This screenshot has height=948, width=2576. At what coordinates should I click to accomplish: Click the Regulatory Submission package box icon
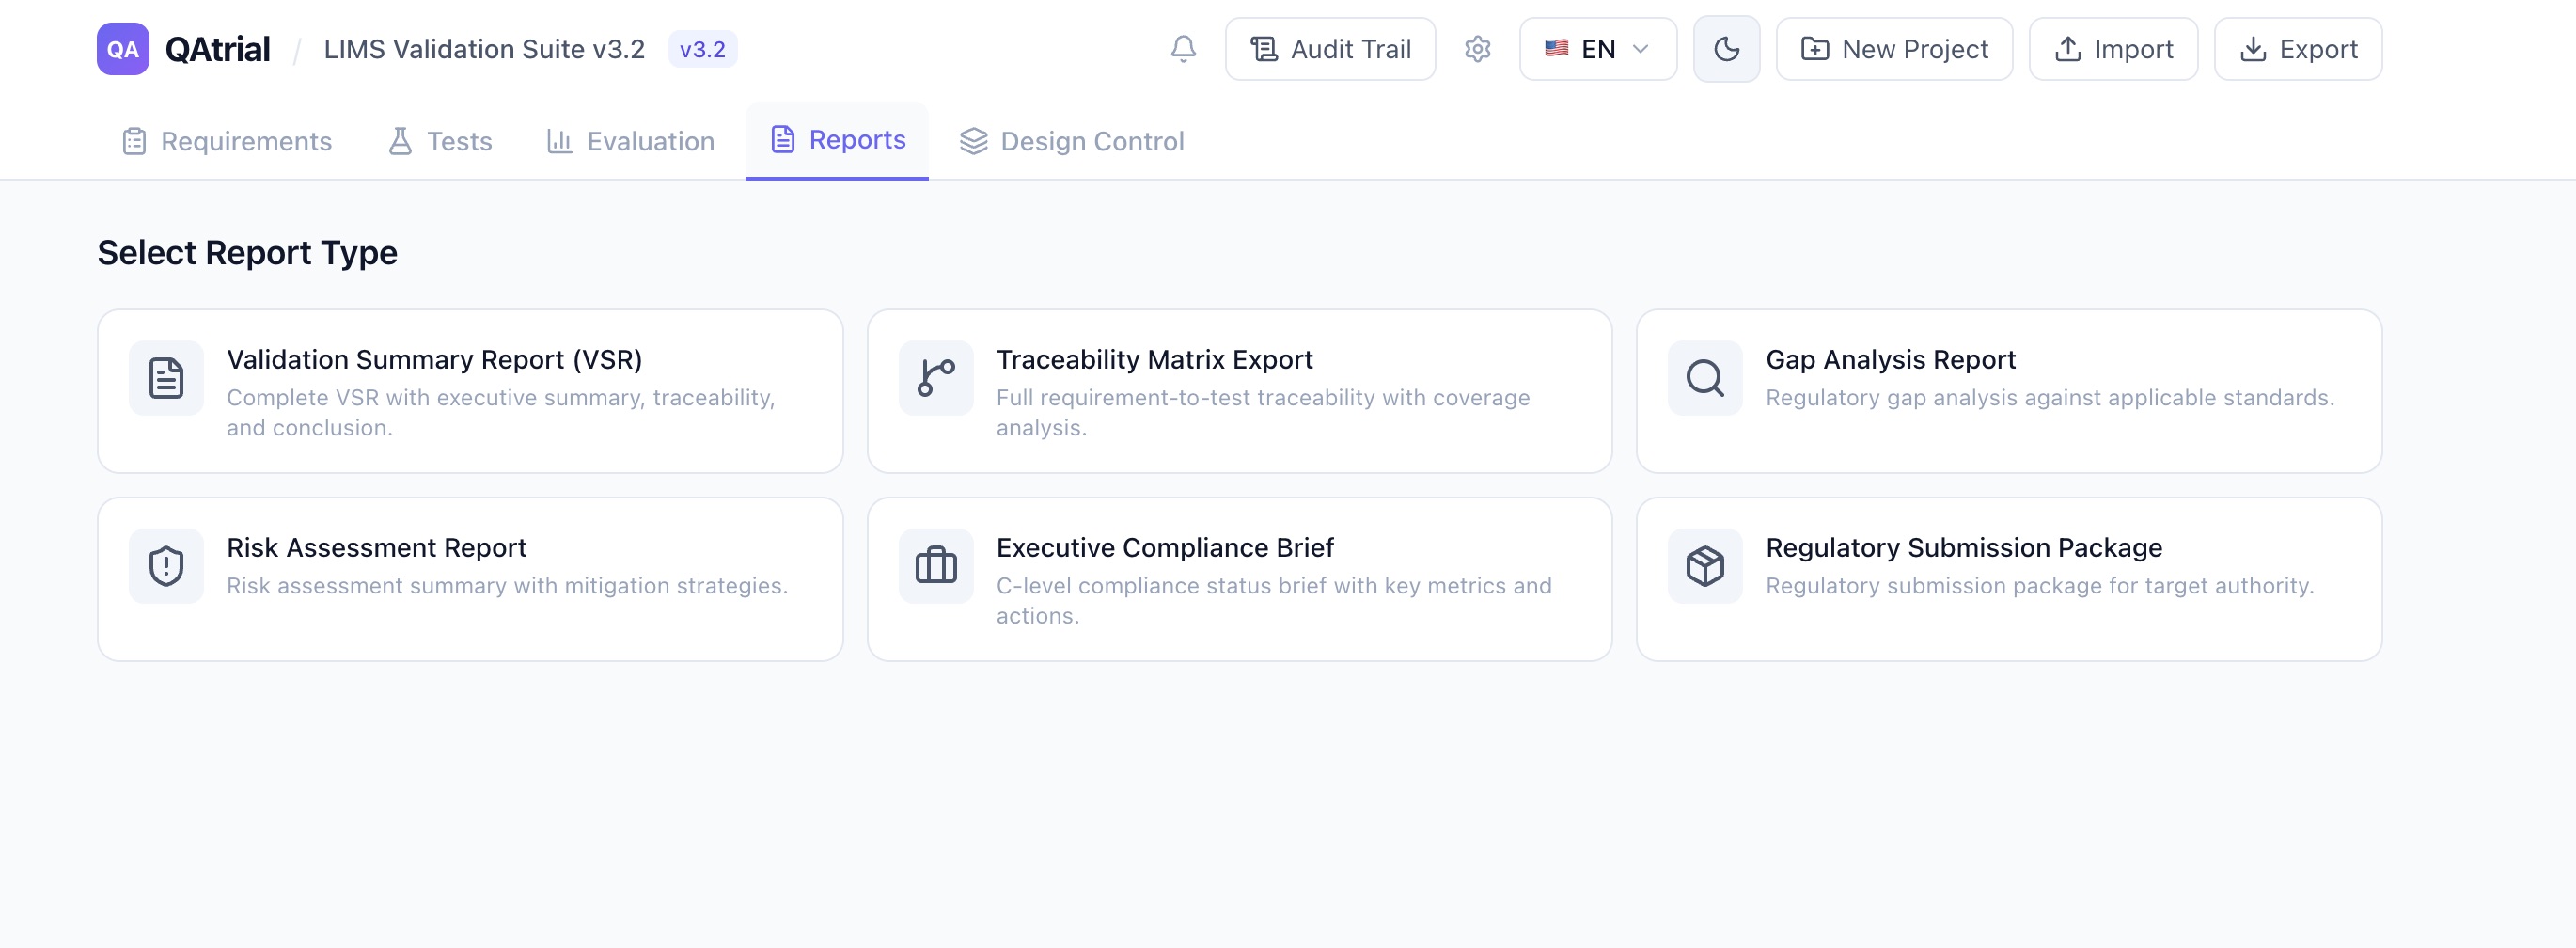pyautogui.click(x=1704, y=566)
